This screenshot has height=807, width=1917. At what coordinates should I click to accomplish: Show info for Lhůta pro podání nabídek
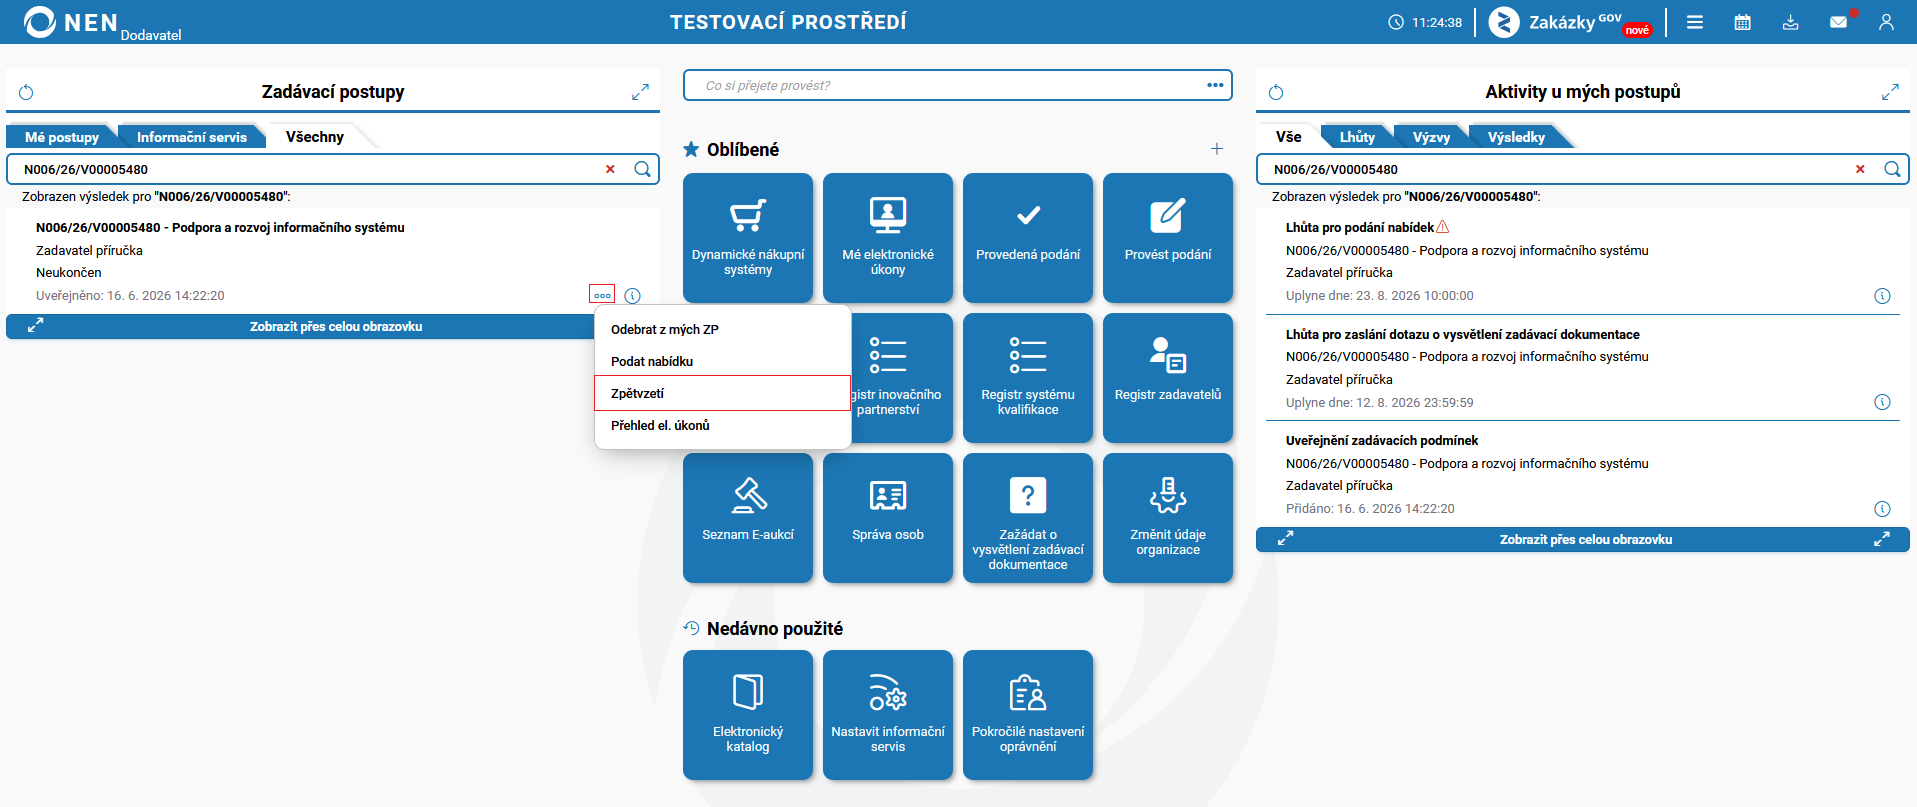(x=1882, y=295)
